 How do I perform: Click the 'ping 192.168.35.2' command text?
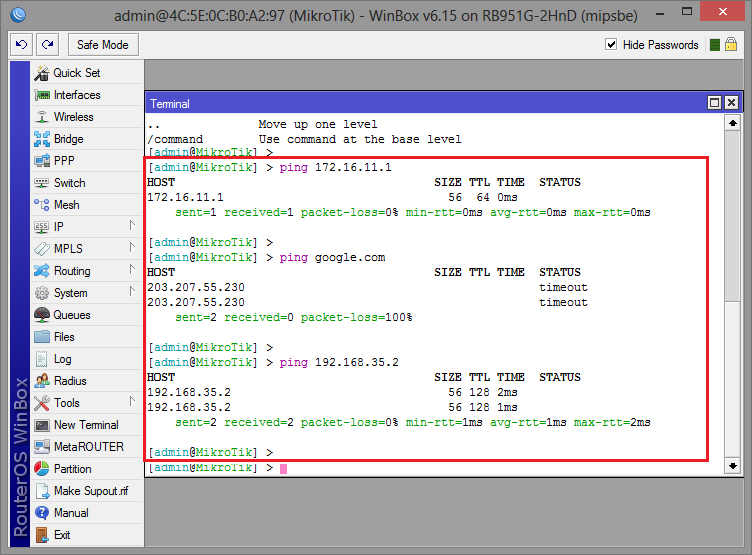339,362
